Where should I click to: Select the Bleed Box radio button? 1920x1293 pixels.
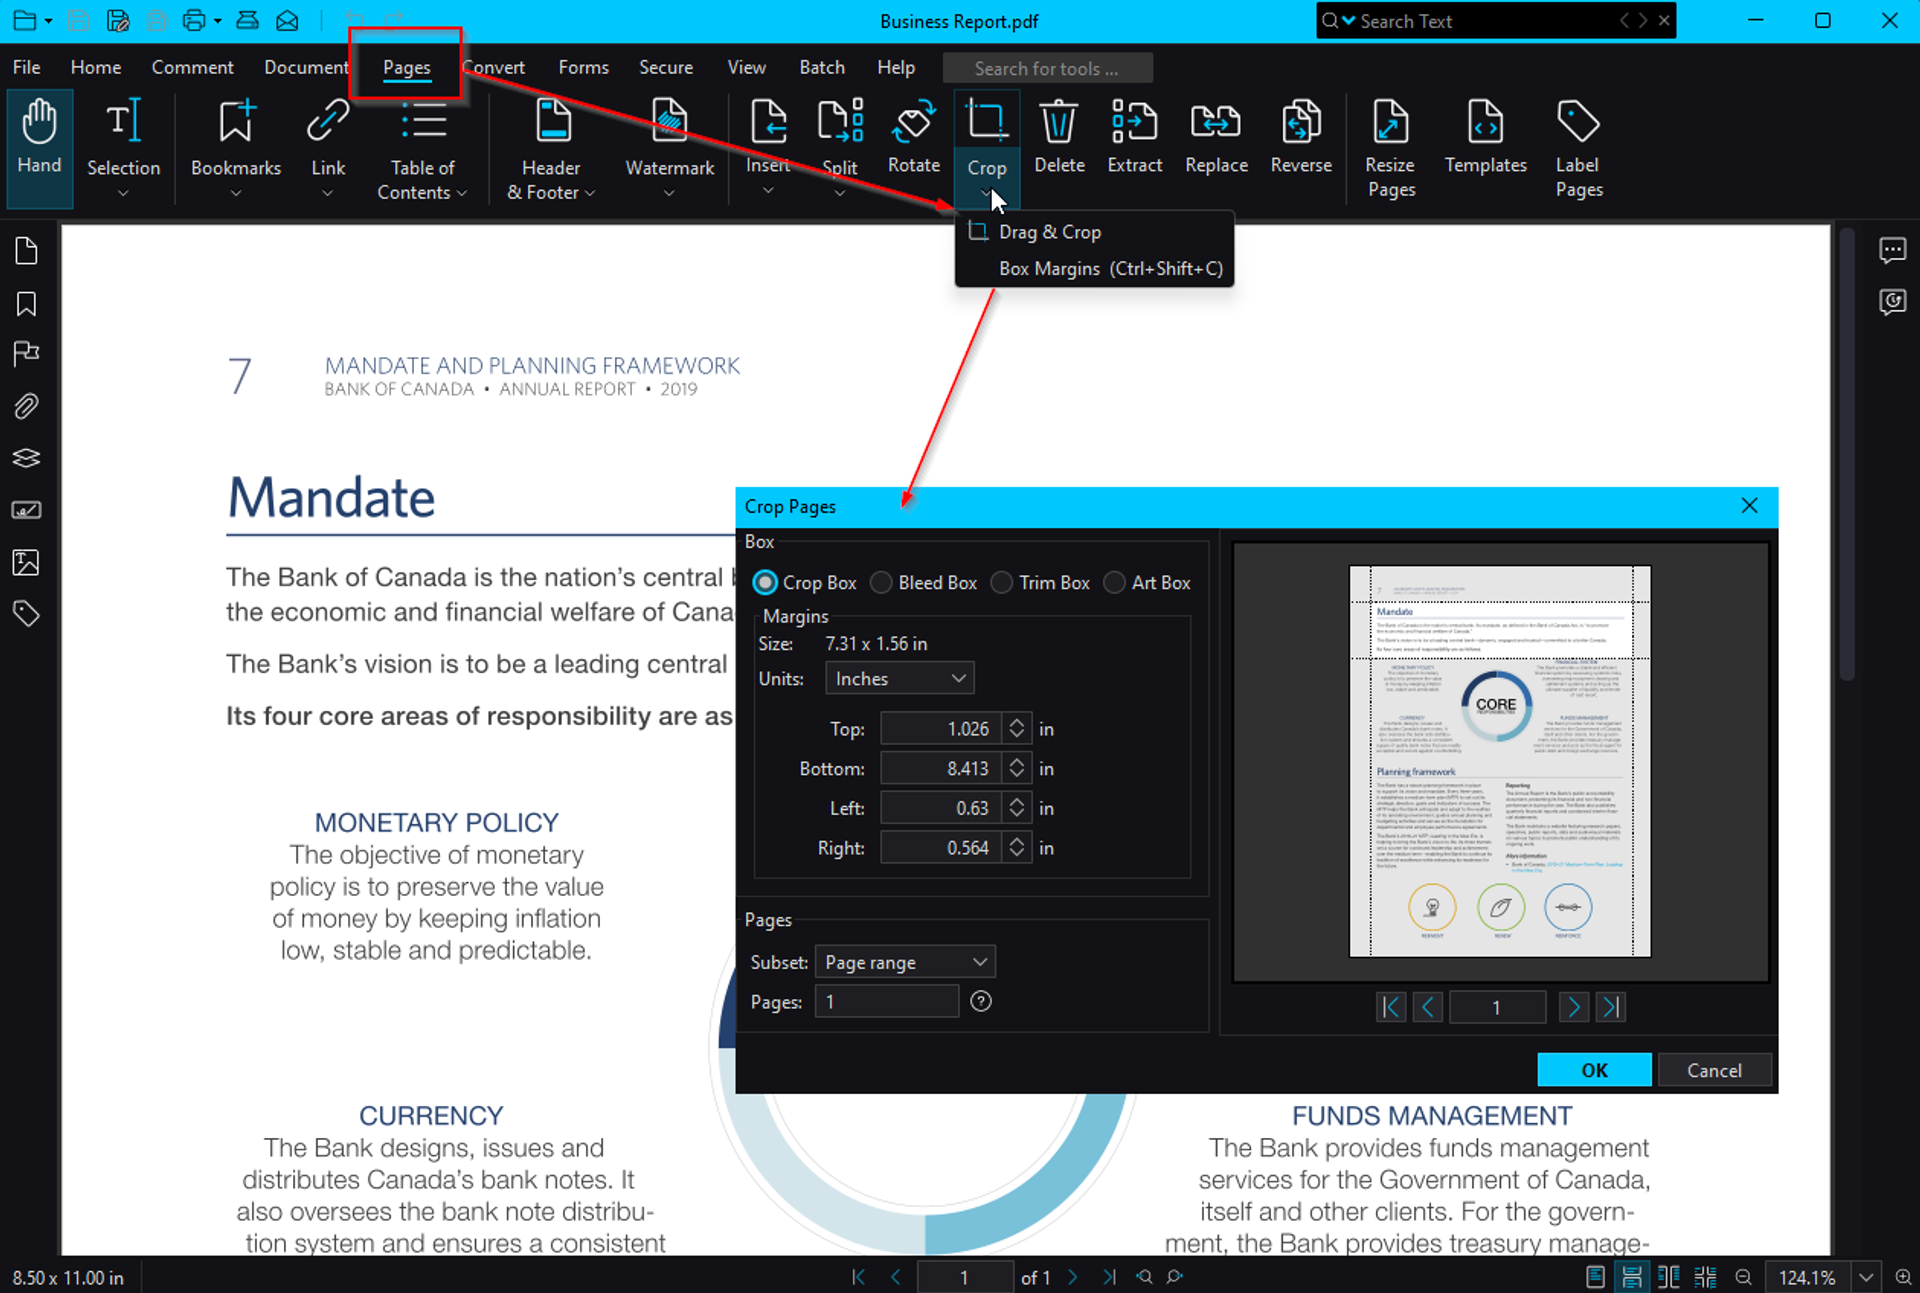(x=881, y=582)
